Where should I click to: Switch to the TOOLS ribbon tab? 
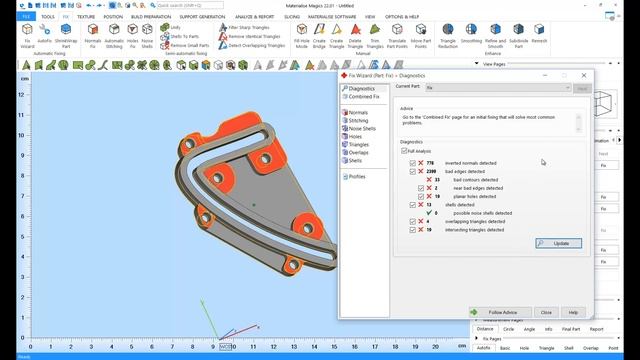tap(47, 17)
